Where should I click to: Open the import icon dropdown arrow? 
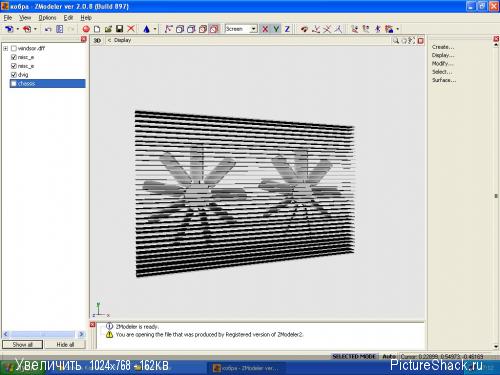point(18,29)
